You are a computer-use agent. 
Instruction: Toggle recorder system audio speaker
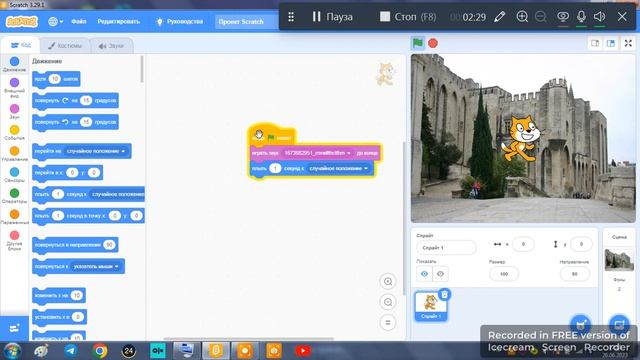point(599,17)
